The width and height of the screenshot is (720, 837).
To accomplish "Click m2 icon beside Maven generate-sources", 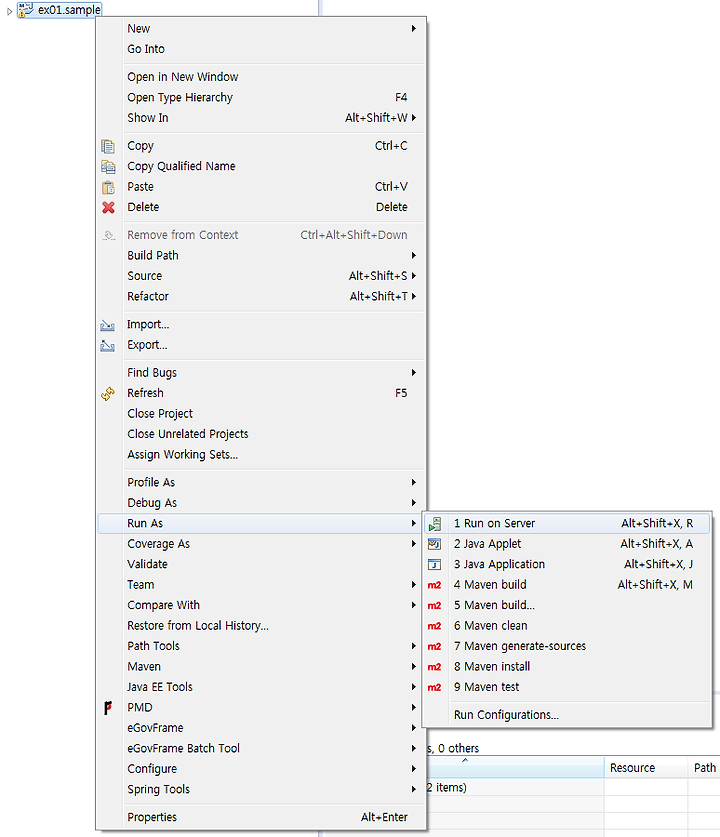I will 434,646.
